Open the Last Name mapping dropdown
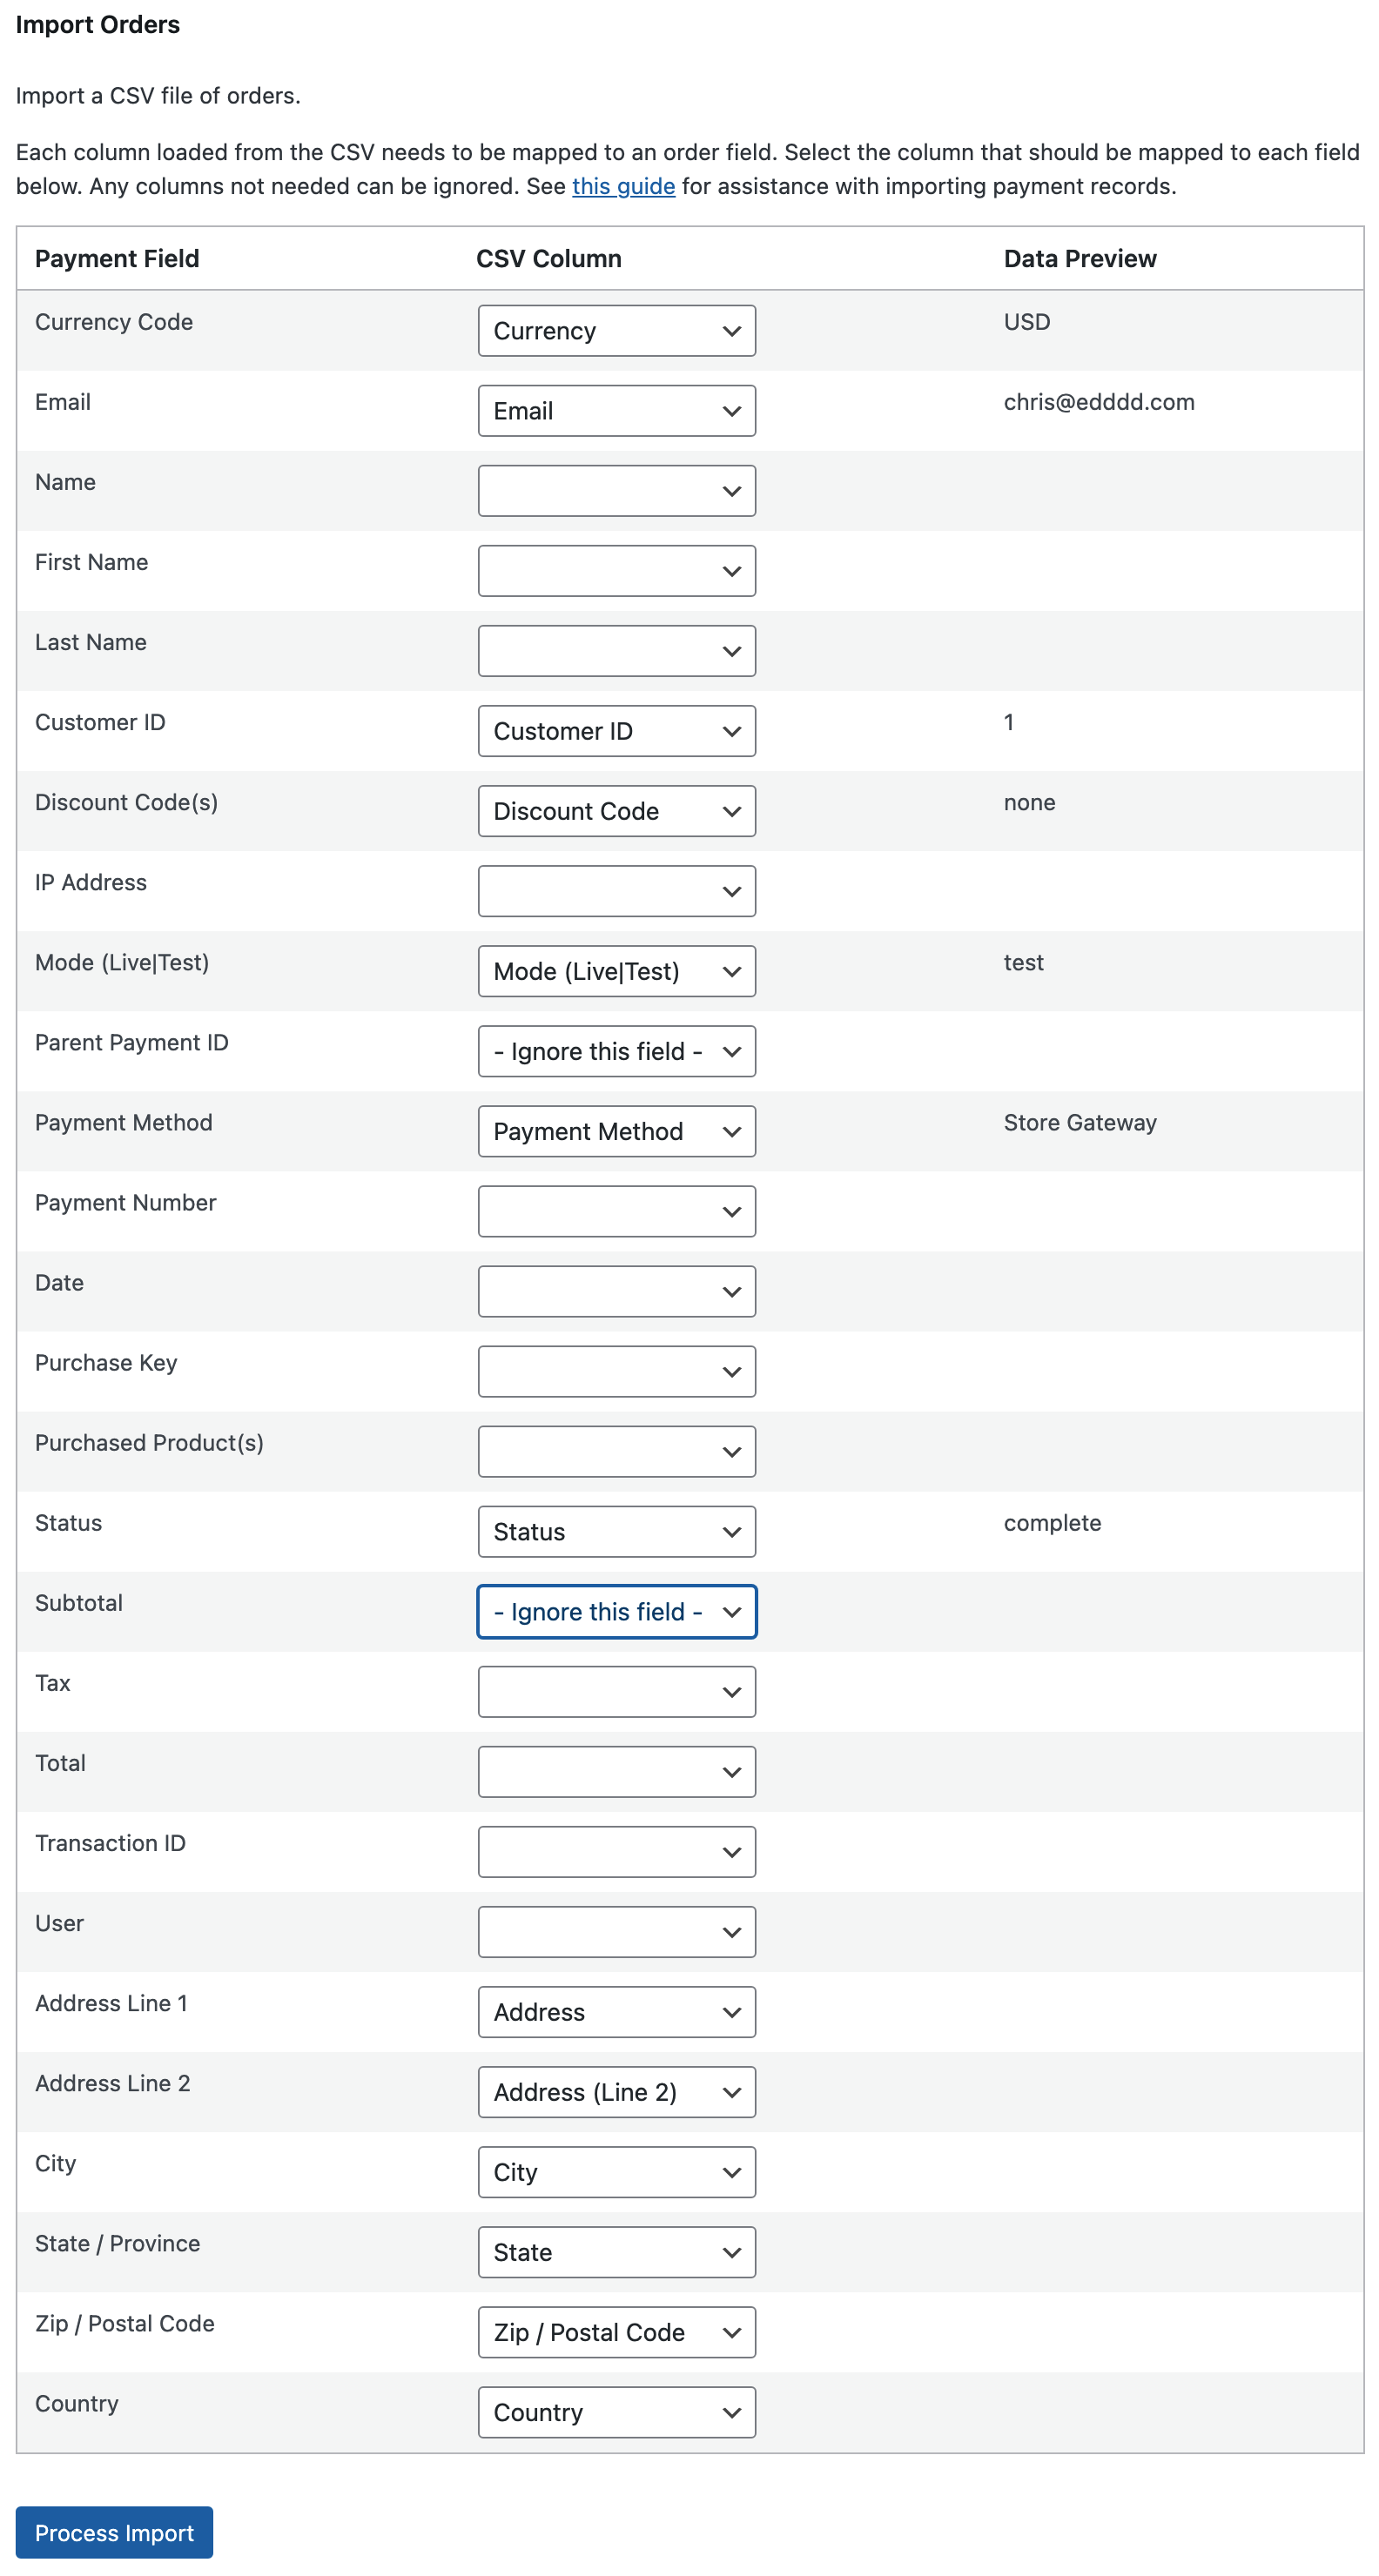Image resolution: width=1379 pixels, height=2576 pixels. coord(616,650)
